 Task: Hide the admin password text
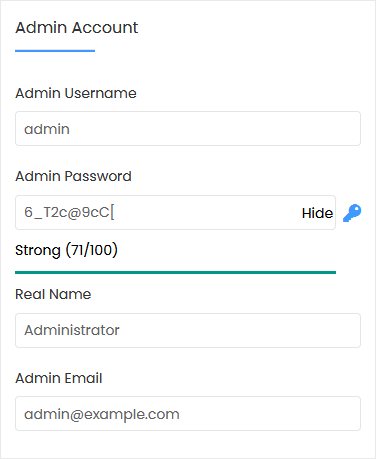317,213
